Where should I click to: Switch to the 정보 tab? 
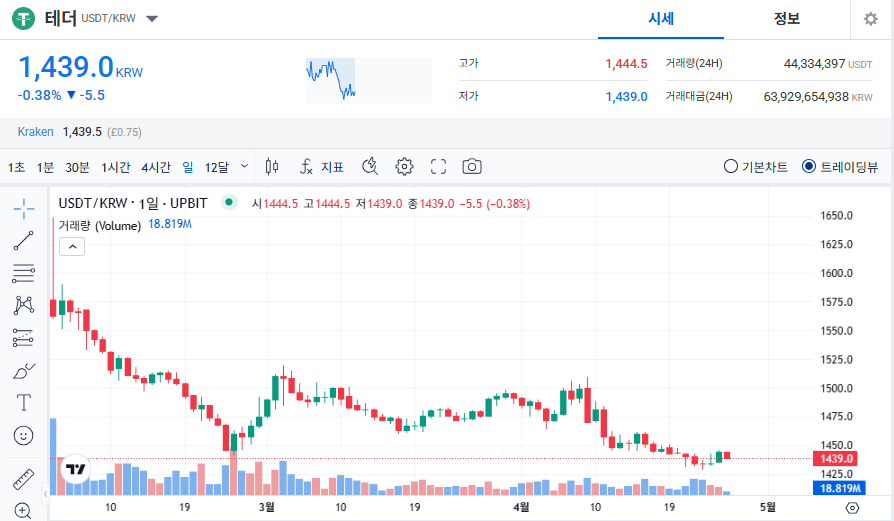tap(787, 19)
